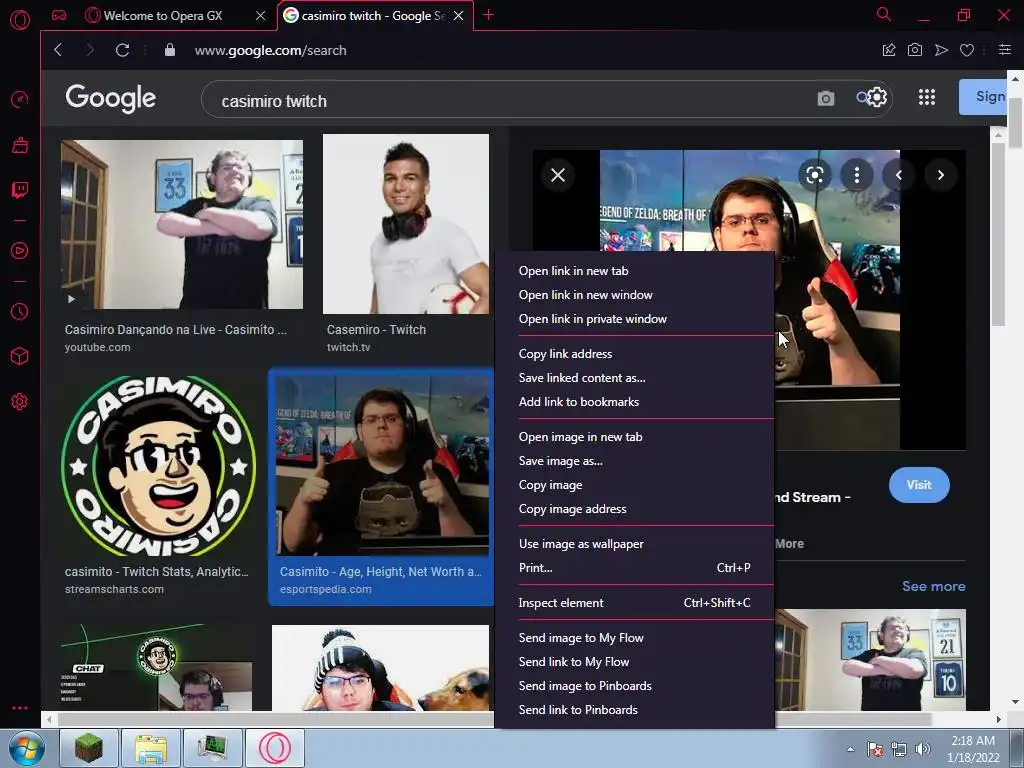The width and height of the screenshot is (1024, 768).
Task: Click the address bar URL
Action: coord(270,50)
